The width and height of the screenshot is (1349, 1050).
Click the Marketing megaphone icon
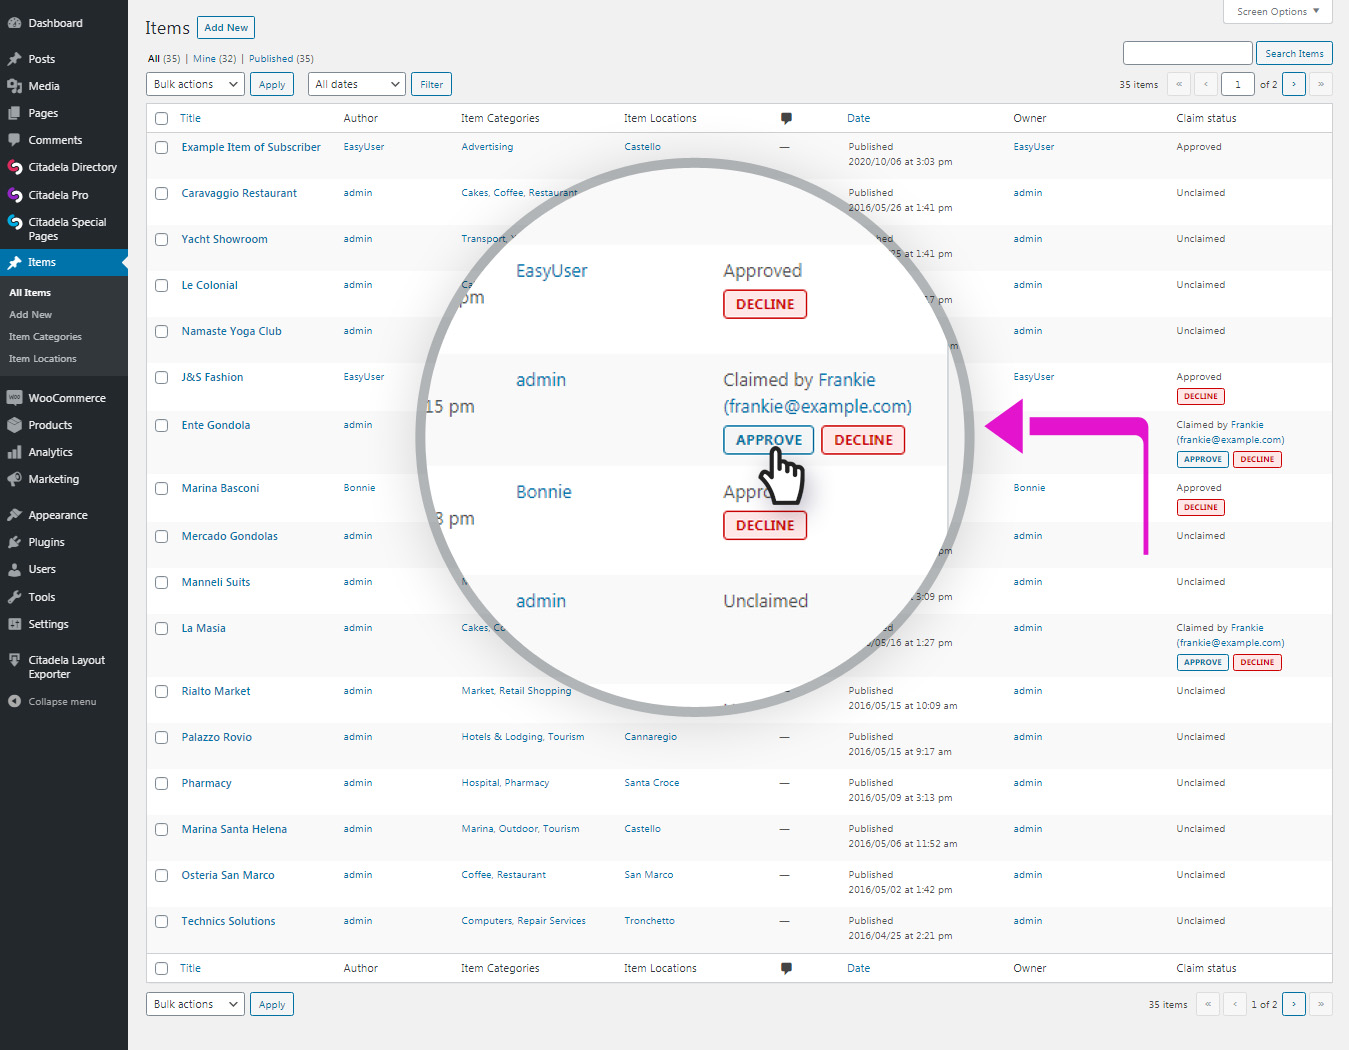15,479
